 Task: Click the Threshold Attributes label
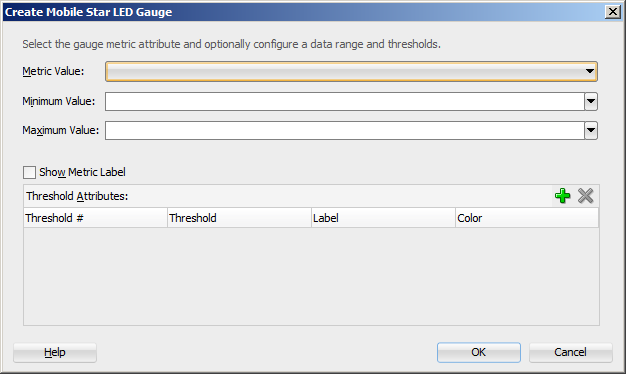coord(77,196)
